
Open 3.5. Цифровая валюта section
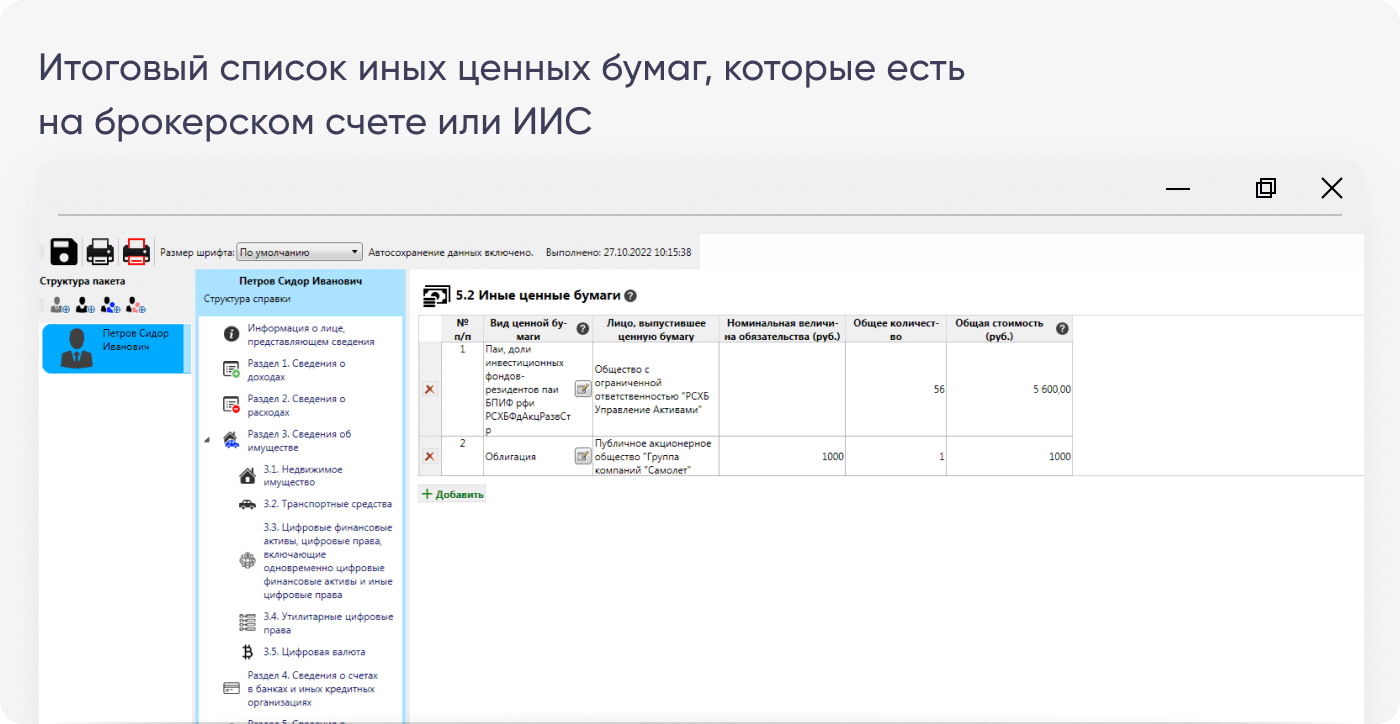(314, 652)
